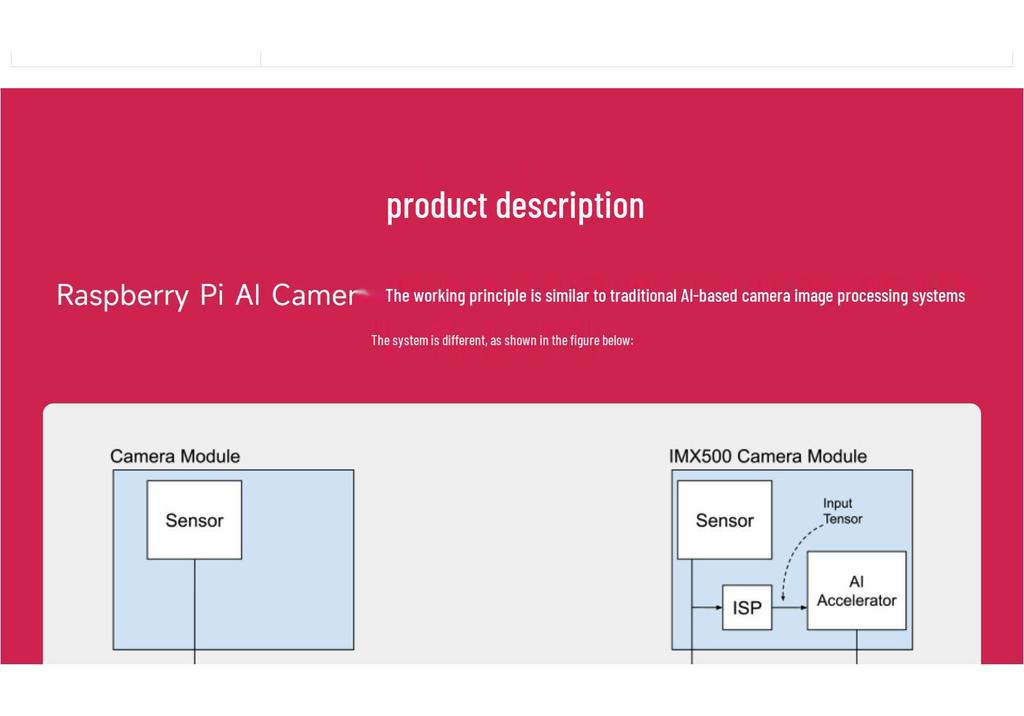Select the 'Raspberry Pi AI Camer' title text
Viewport: 1024px width, 716px height.
pyautogui.click(x=207, y=295)
